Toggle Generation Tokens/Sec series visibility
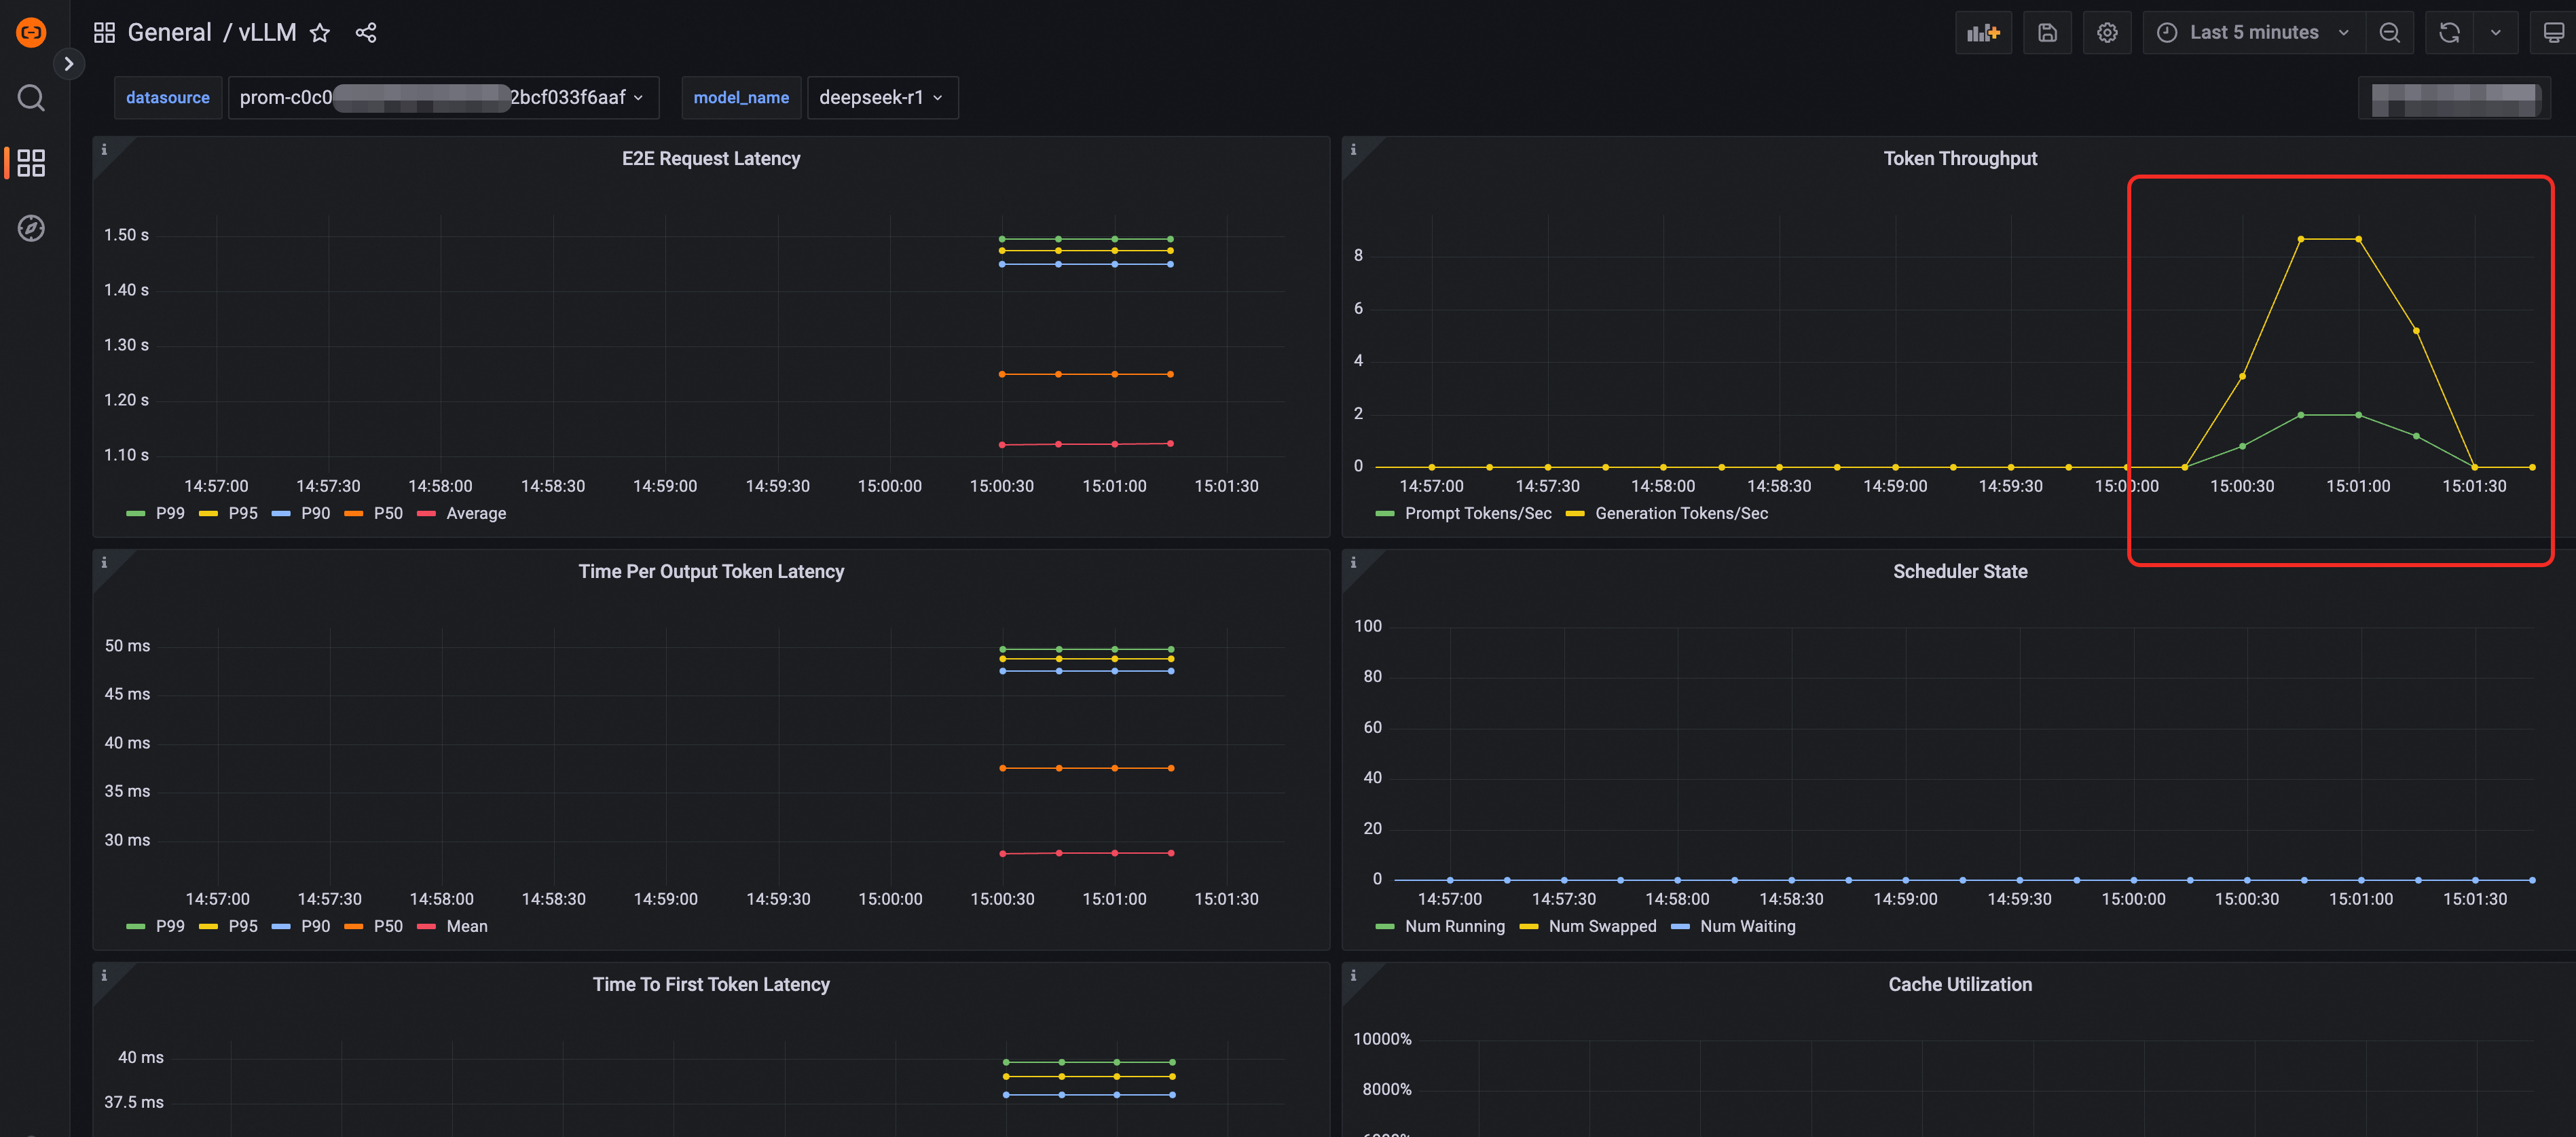Screen dimensions: 2576x1137 coord(1680,514)
